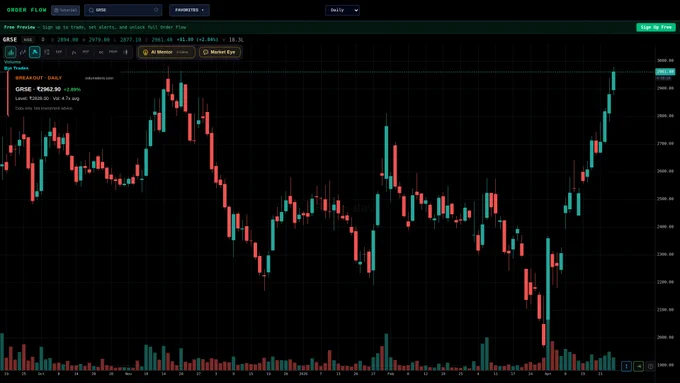
Task: Open the fx indicators icon
Action: click(x=74, y=52)
